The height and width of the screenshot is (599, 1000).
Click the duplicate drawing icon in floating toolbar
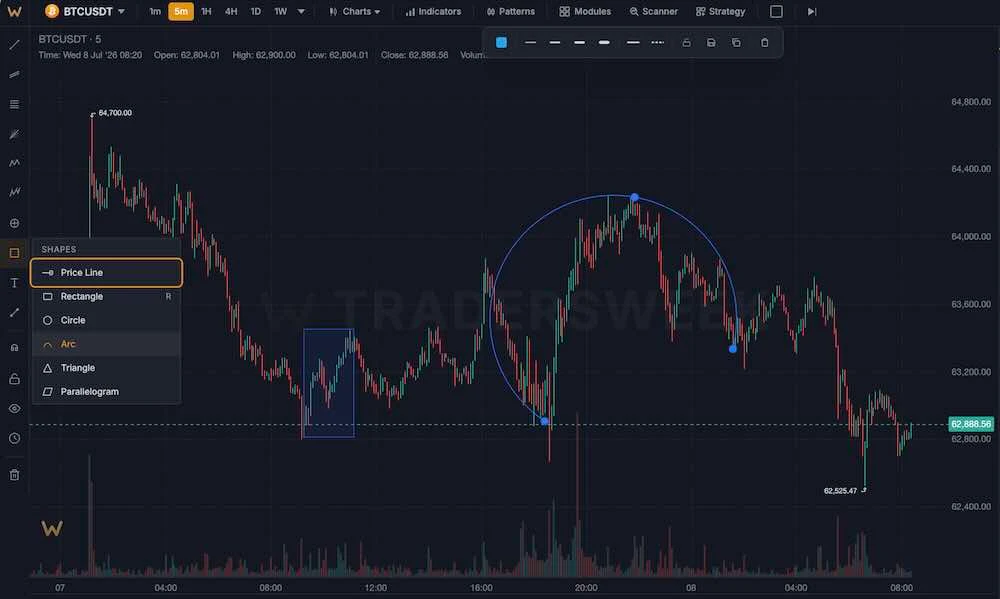(x=736, y=43)
